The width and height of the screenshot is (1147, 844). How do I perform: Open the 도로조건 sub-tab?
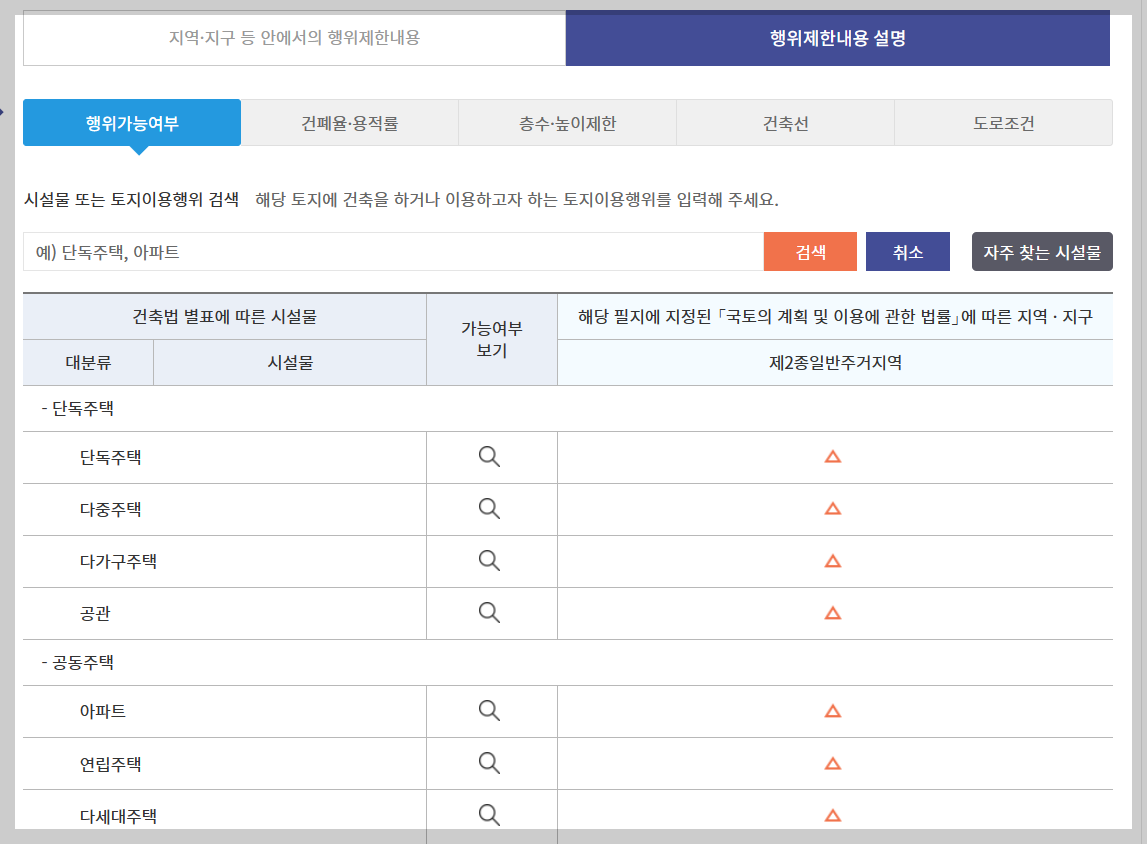pyautogui.click(x=1004, y=123)
